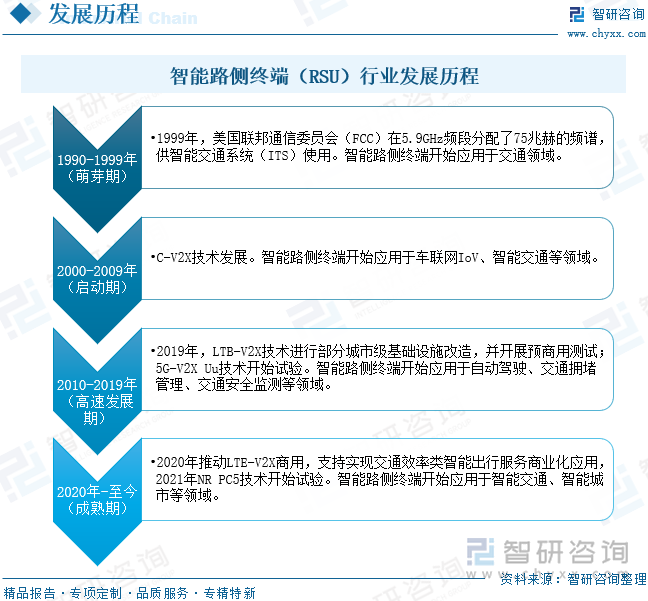Viewport: 648px width, 601px height.
Task: Click the 智研咨询 logo icon at top right
Action: point(577,14)
